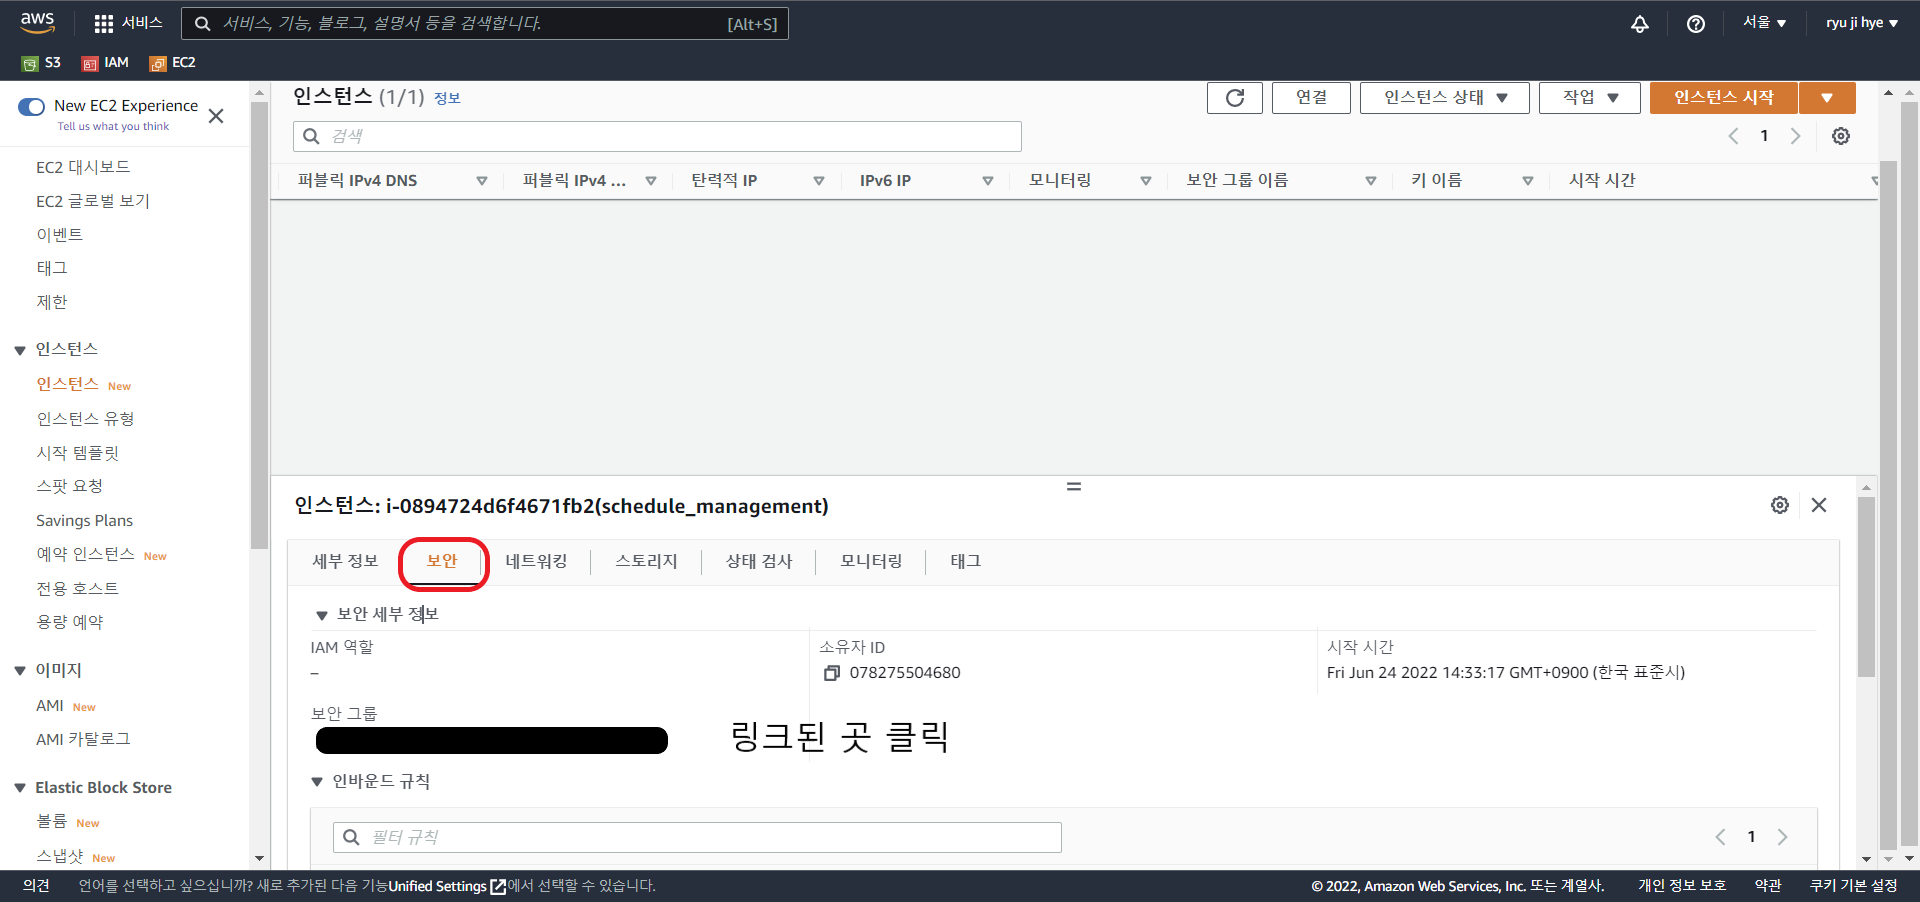Go to the next inbound rules page
This screenshot has width=1920, height=902.
pos(1782,837)
